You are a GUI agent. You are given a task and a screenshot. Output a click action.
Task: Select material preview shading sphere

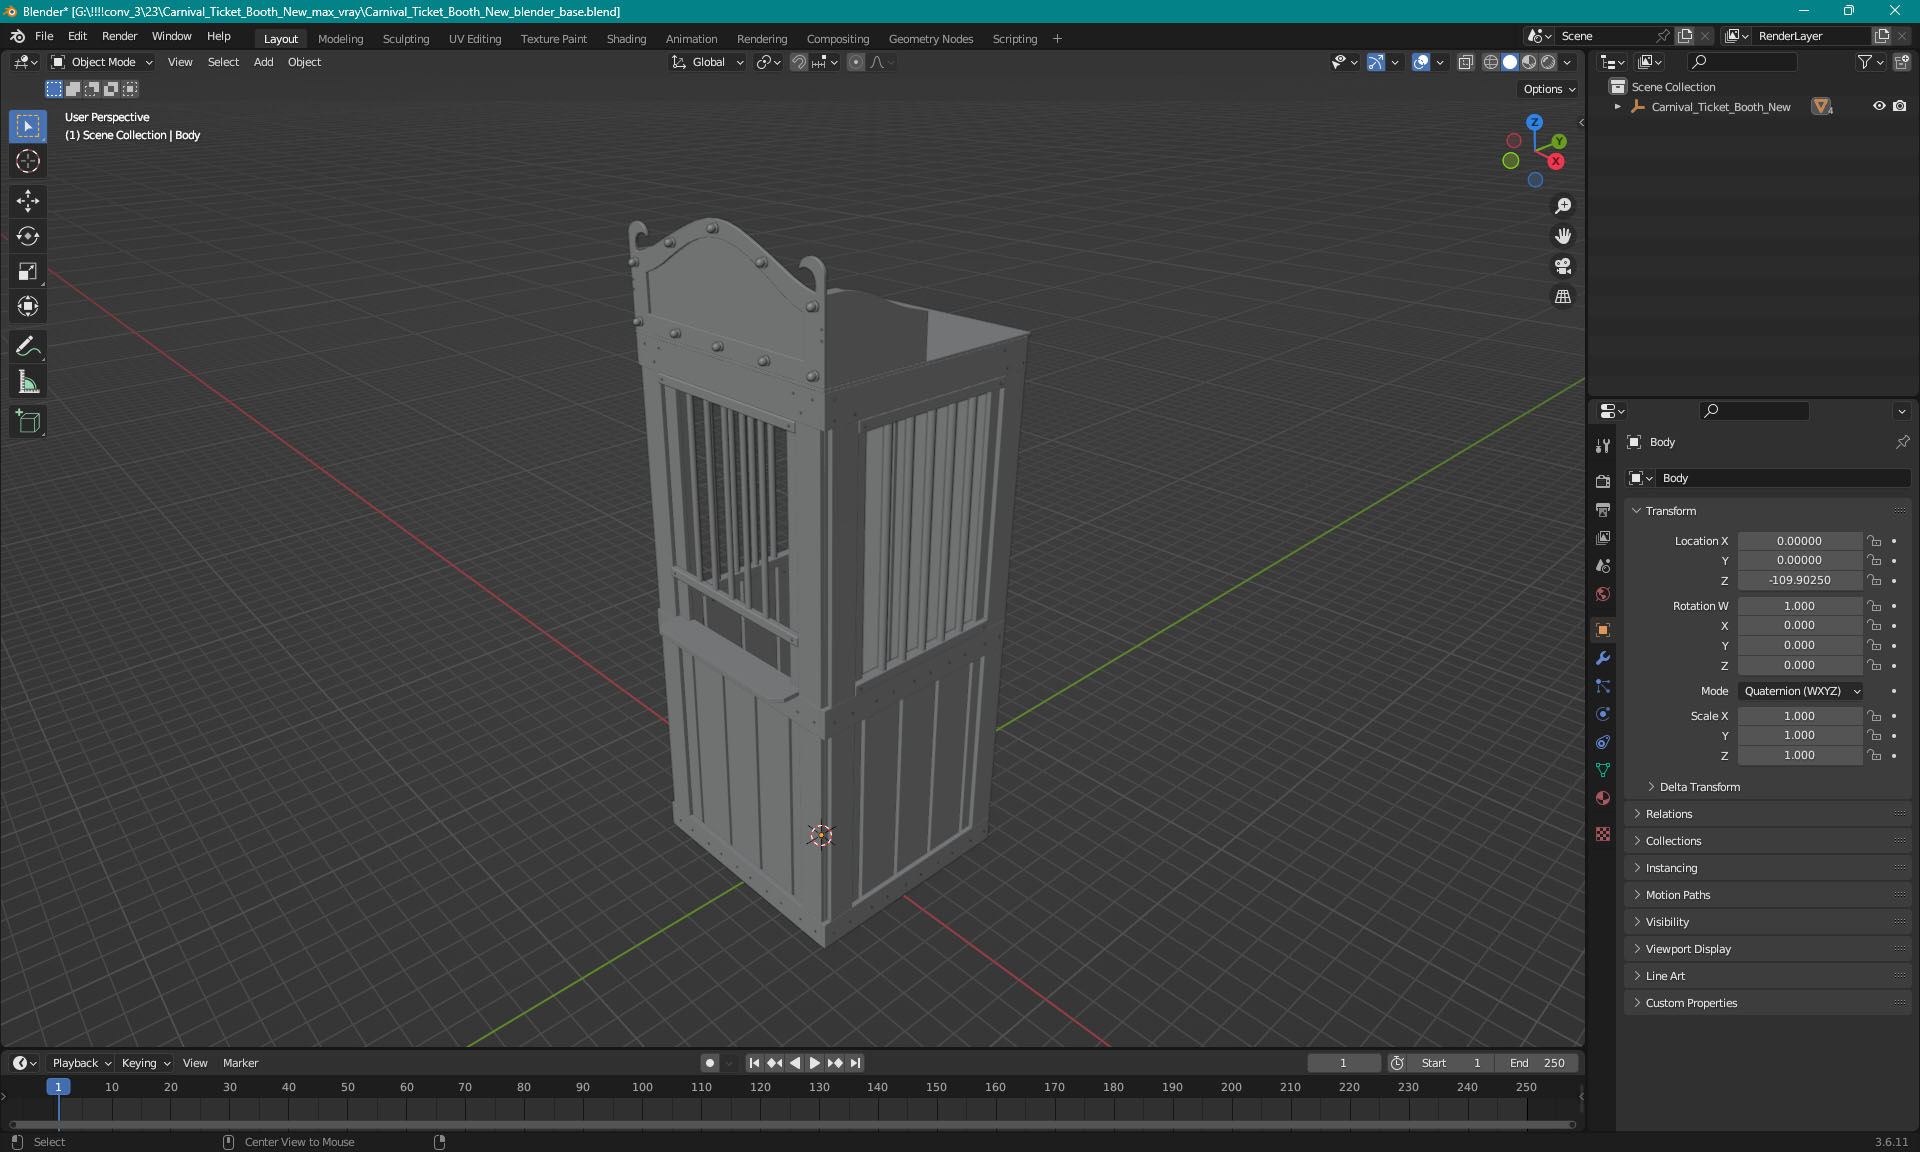tap(1529, 62)
